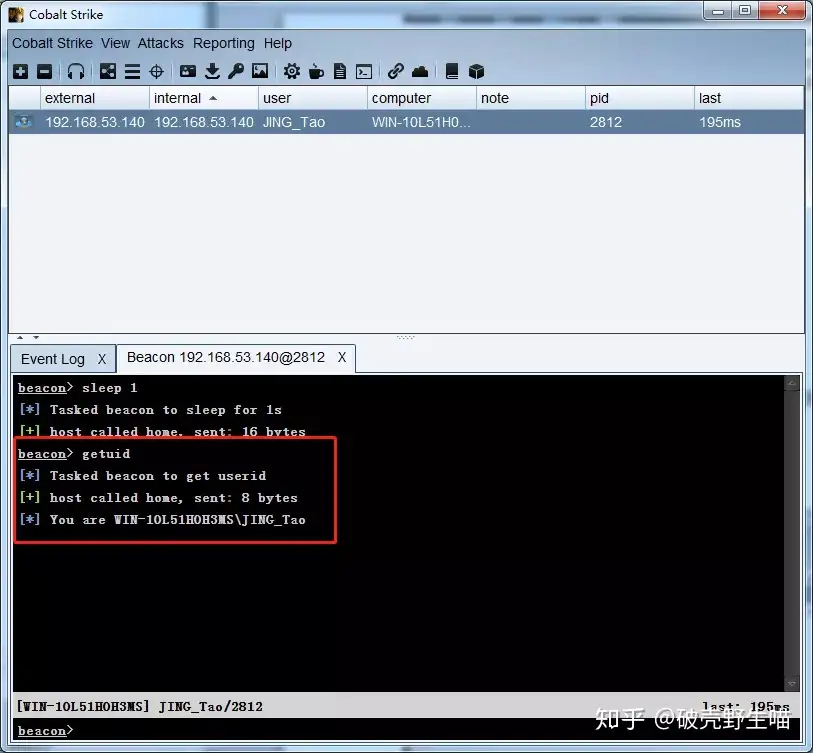
Task: Sort by the note column header
Action: (530, 98)
